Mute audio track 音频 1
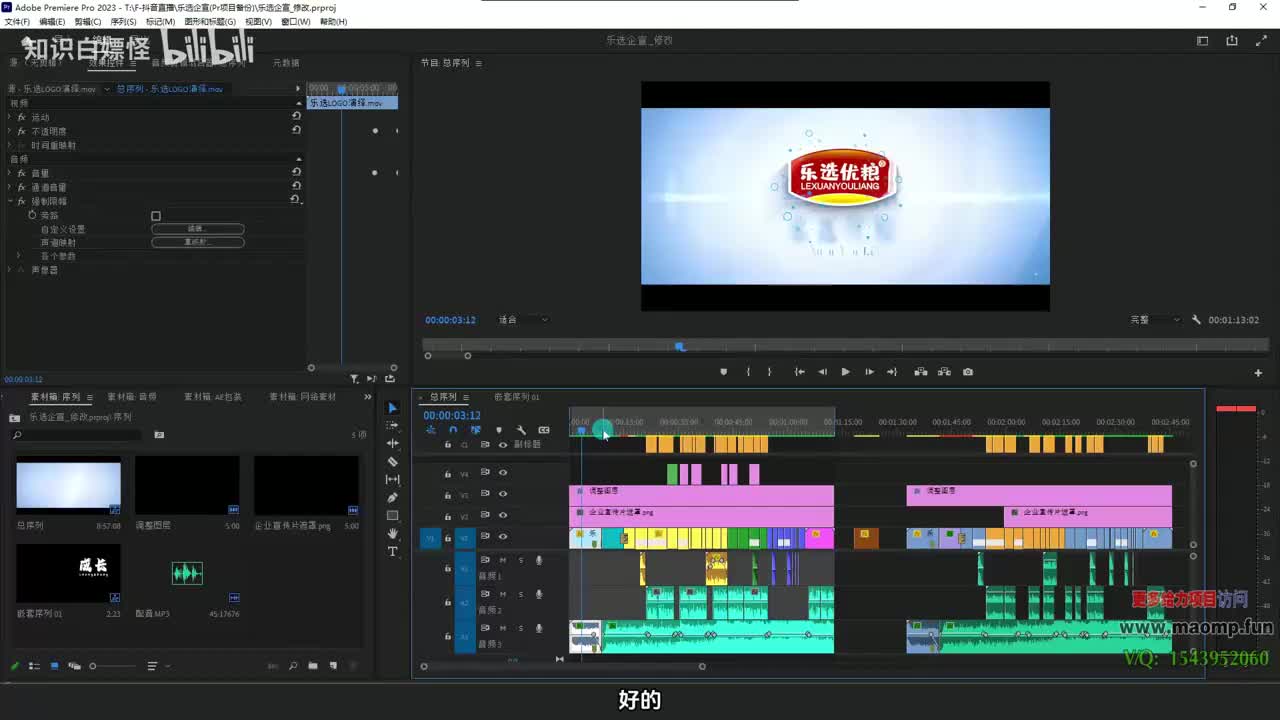 coord(503,560)
